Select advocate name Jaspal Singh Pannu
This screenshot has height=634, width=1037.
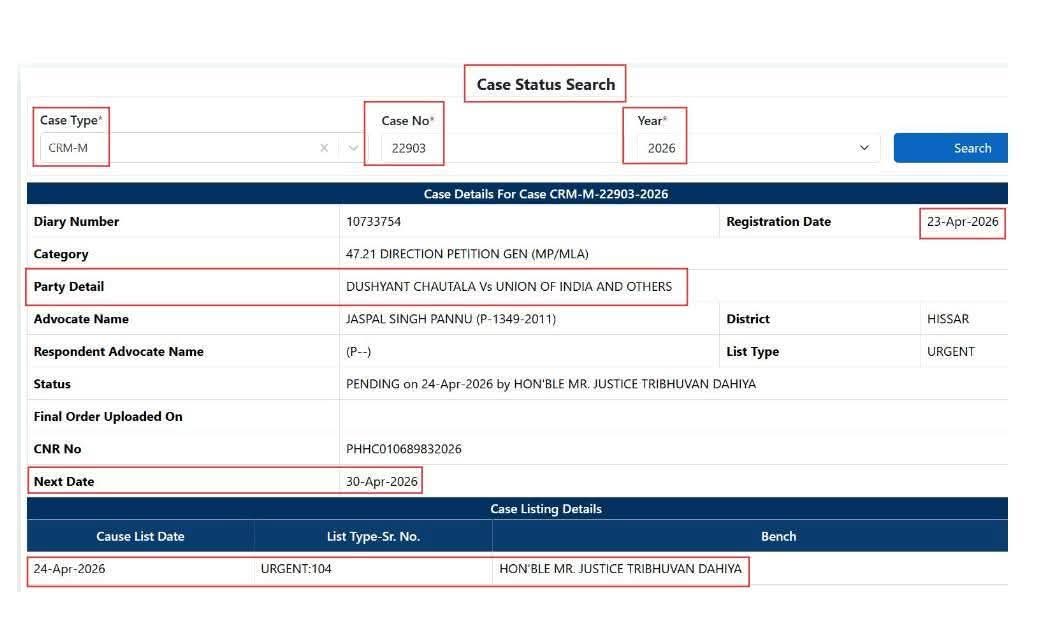click(450, 319)
